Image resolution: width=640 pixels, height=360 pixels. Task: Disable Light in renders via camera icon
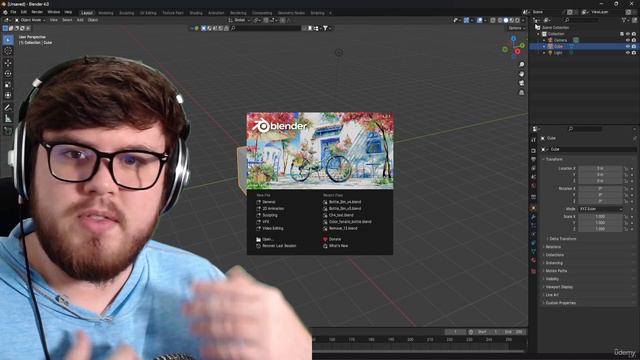(x=634, y=53)
